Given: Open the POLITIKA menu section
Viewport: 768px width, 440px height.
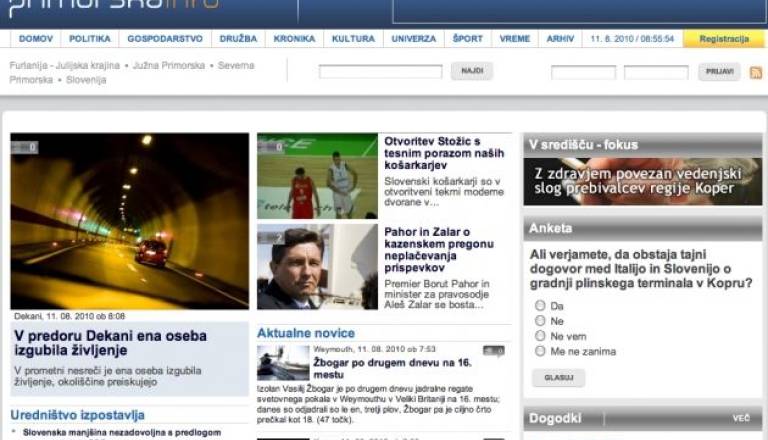Looking at the screenshot, I should [90, 39].
